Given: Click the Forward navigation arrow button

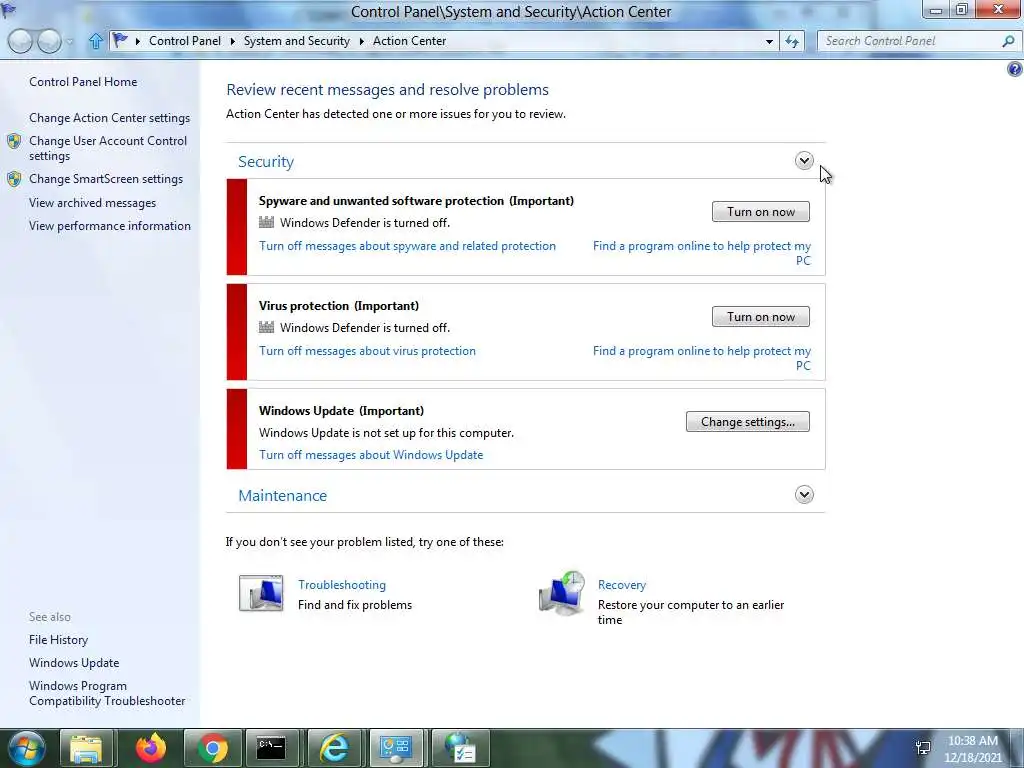Looking at the screenshot, I should [50, 41].
